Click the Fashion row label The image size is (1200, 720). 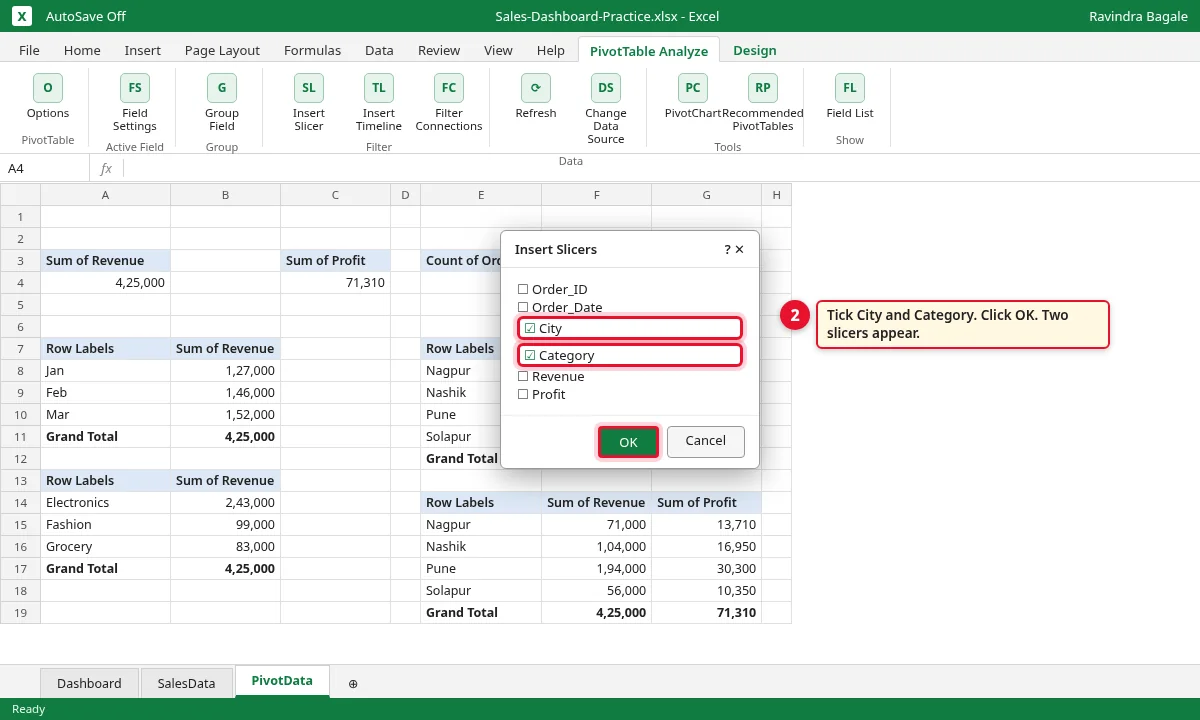coord(106,524)
